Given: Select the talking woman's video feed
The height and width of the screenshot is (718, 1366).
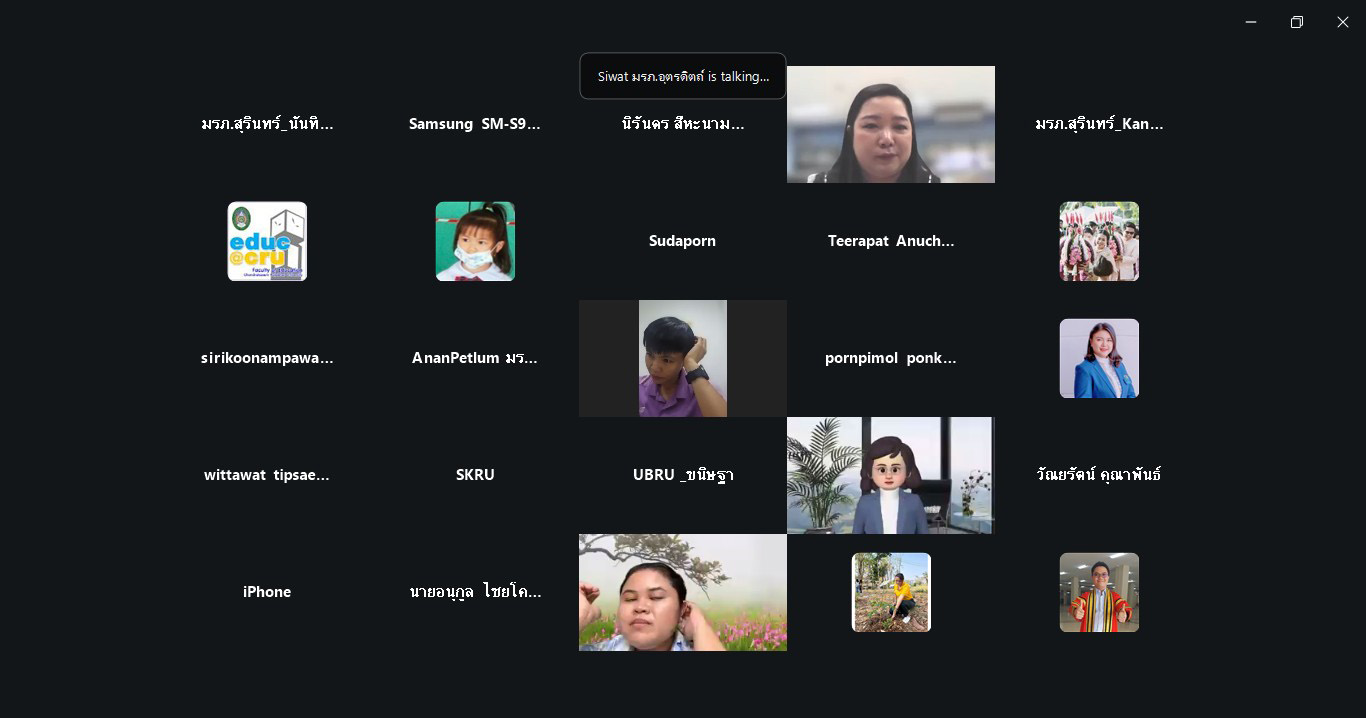Looking at the screenshot, I should 891,124.
